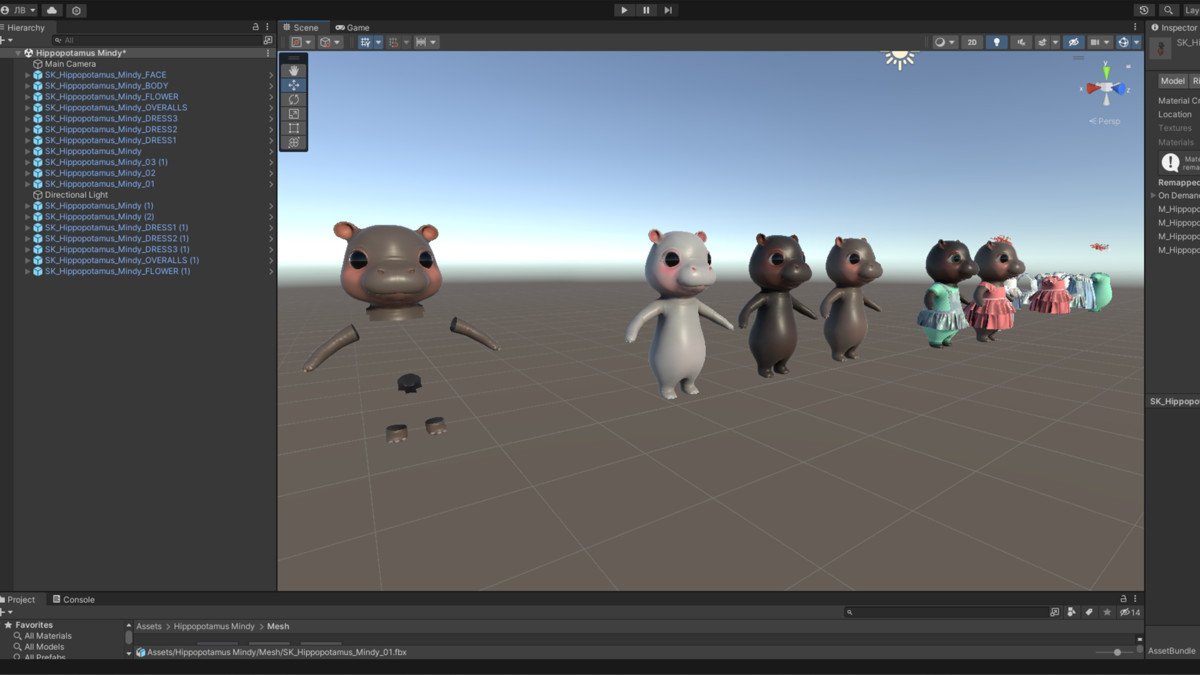Toggle 2D scene view mode
1200x675 pixels.
point(972,42)
